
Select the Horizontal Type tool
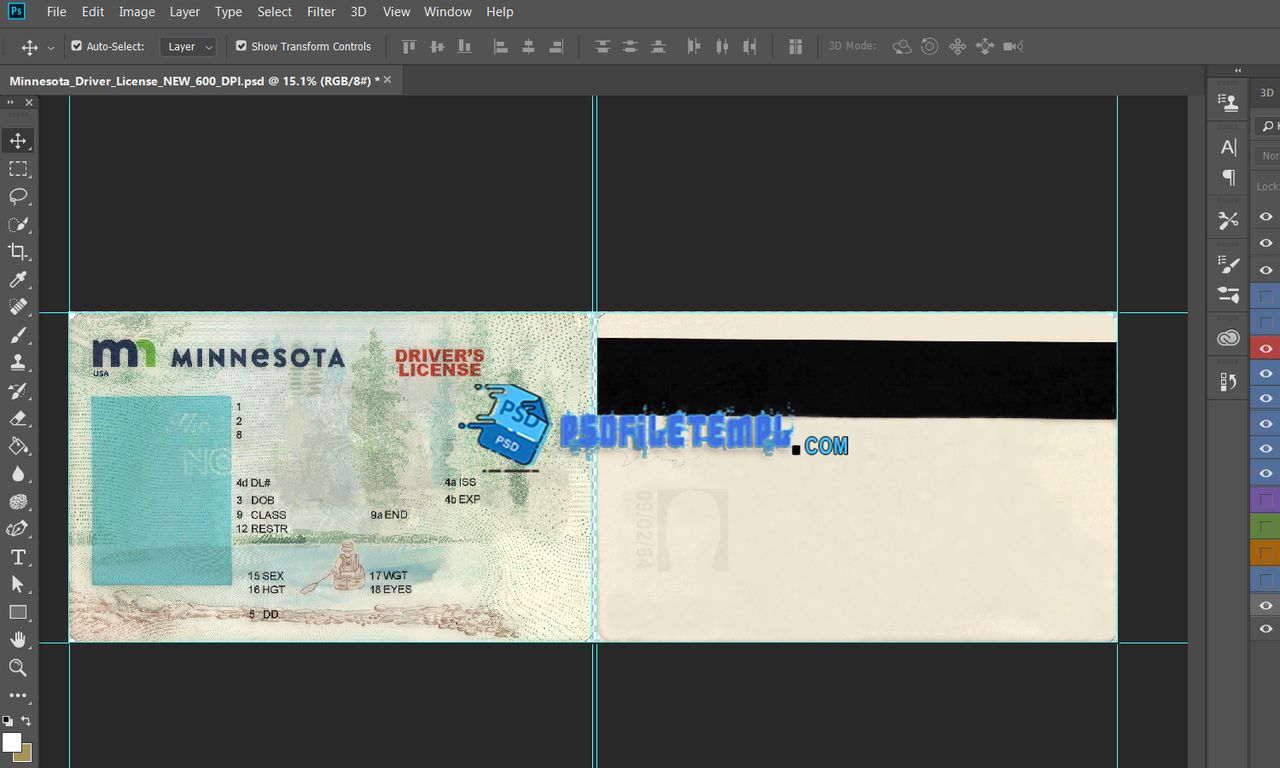tap(18, 557)
